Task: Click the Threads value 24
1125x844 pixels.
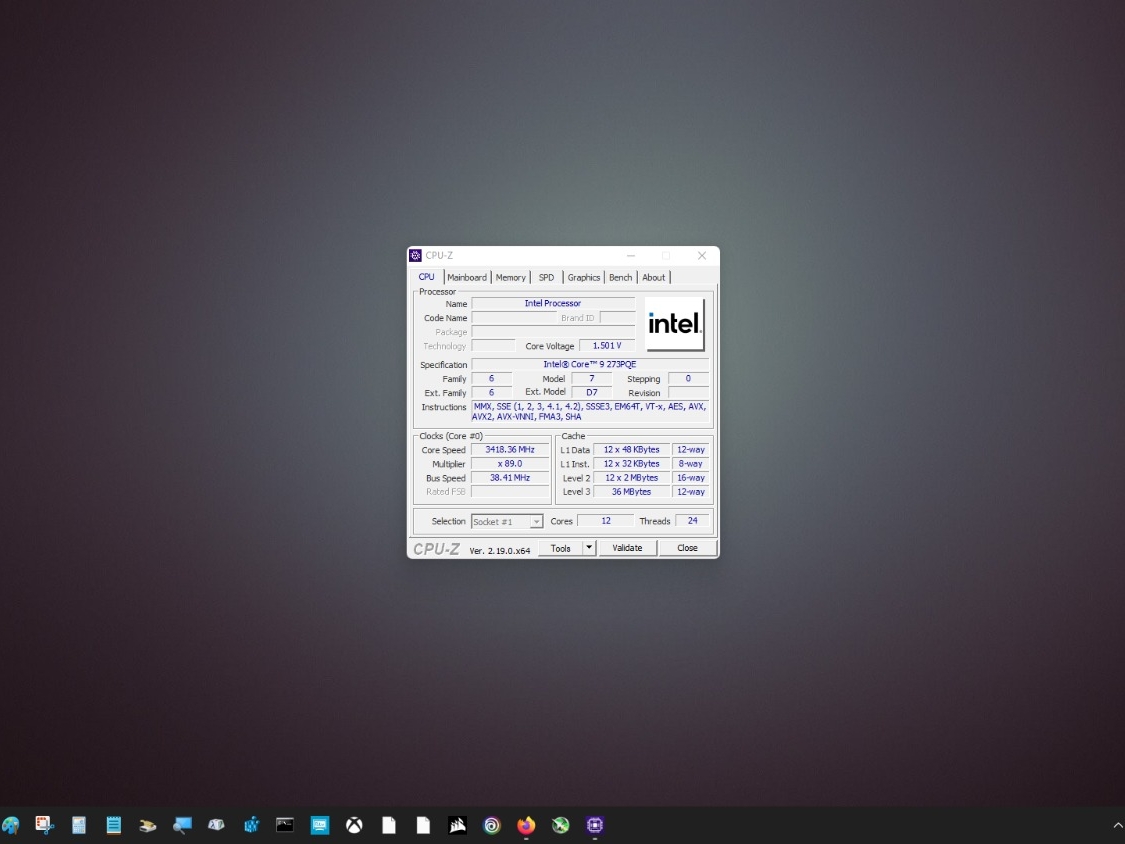Action: tap(692, 521)
